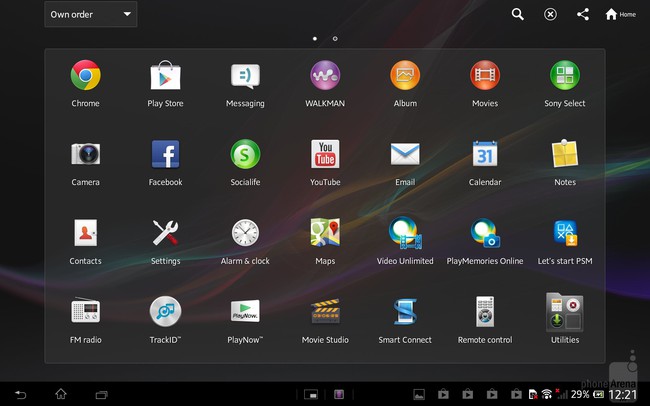Launch the YouTube app
Image resolution: width=650 pixels, height=406 pixels.
coord(325,154)
